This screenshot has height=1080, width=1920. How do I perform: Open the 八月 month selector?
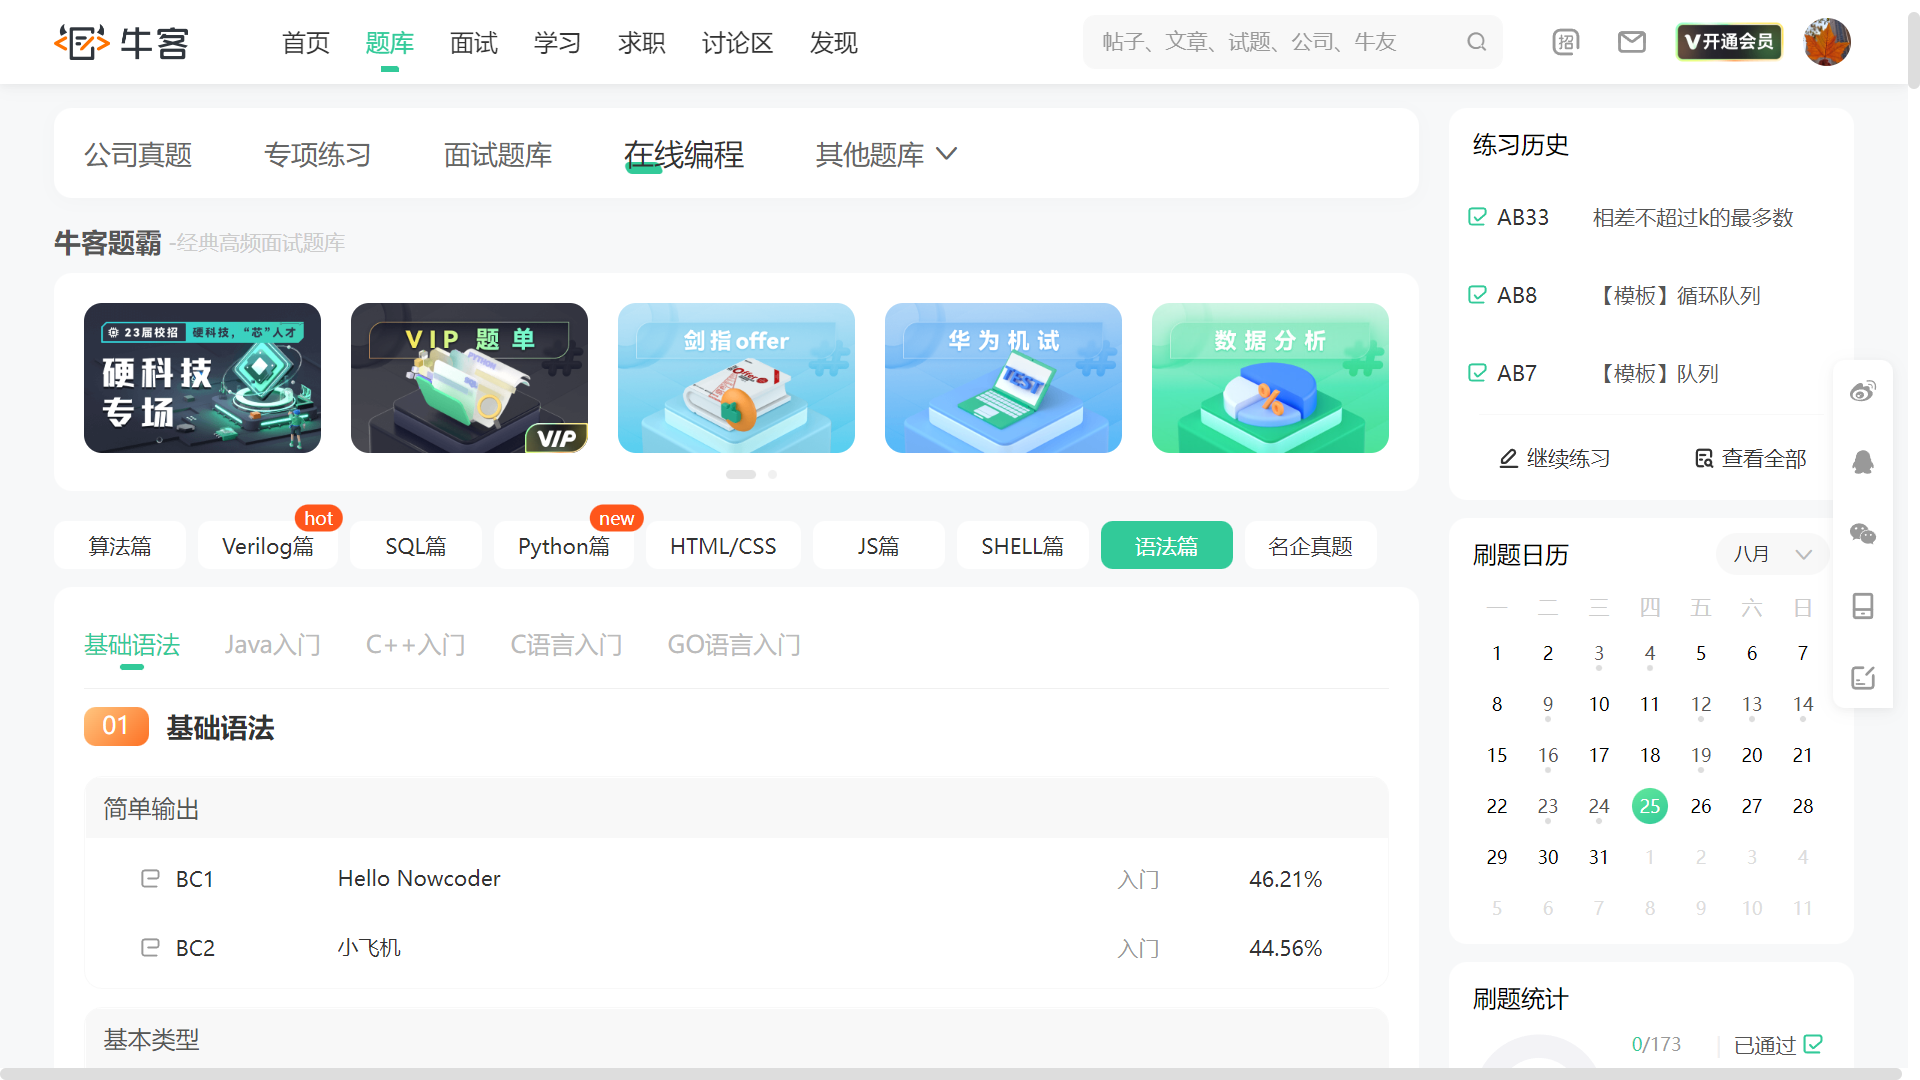point(1772,554)
